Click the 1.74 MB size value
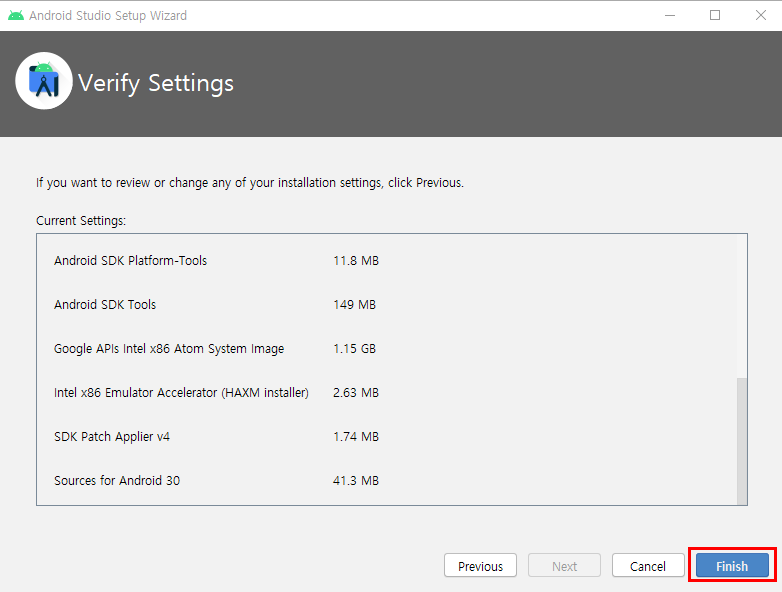This screenshot has width=782, height=592. [x=356, y=436]
